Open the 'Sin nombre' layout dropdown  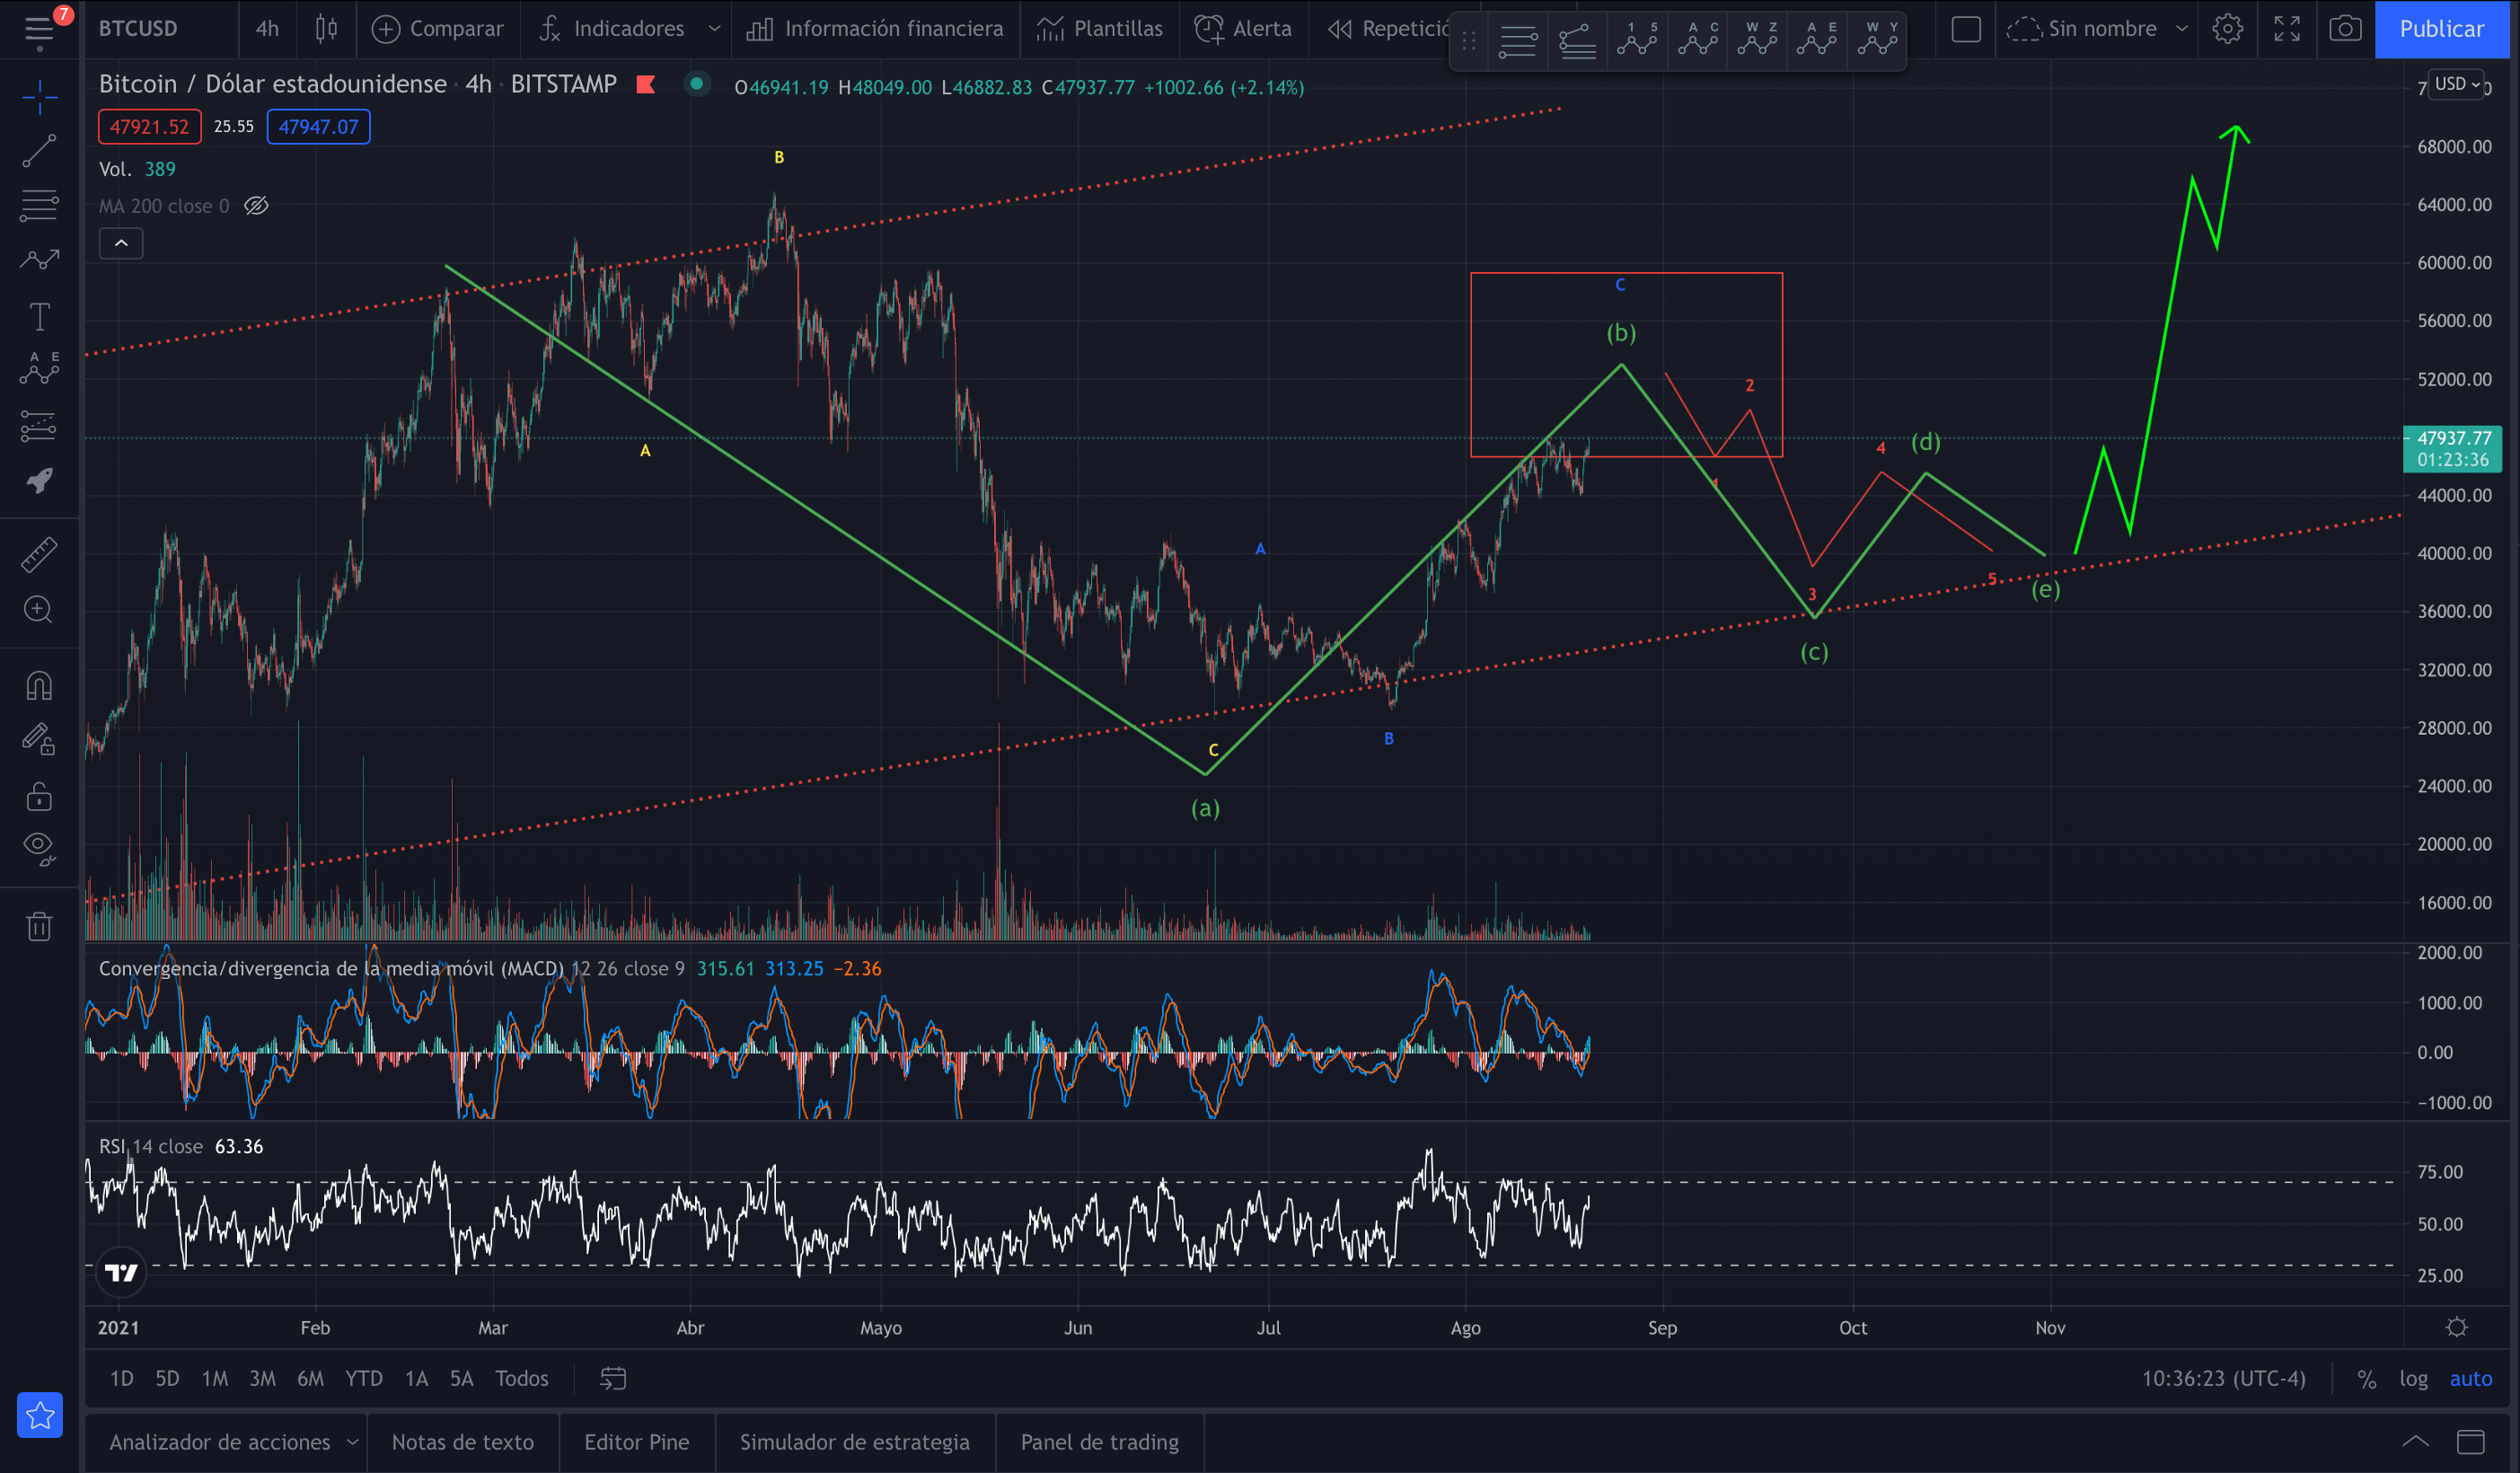click(x=2180, y=29)
